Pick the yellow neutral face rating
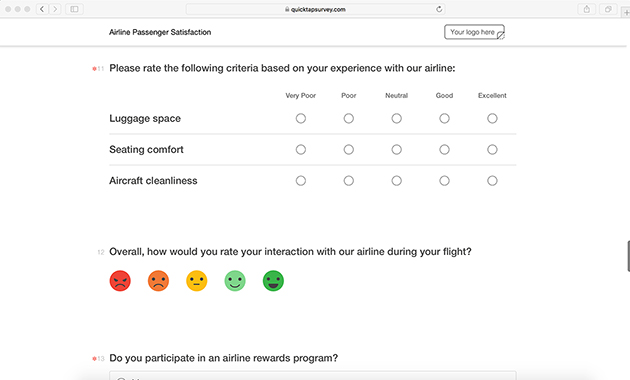Screen dimensions: 630x380 [x=196, y=281]
